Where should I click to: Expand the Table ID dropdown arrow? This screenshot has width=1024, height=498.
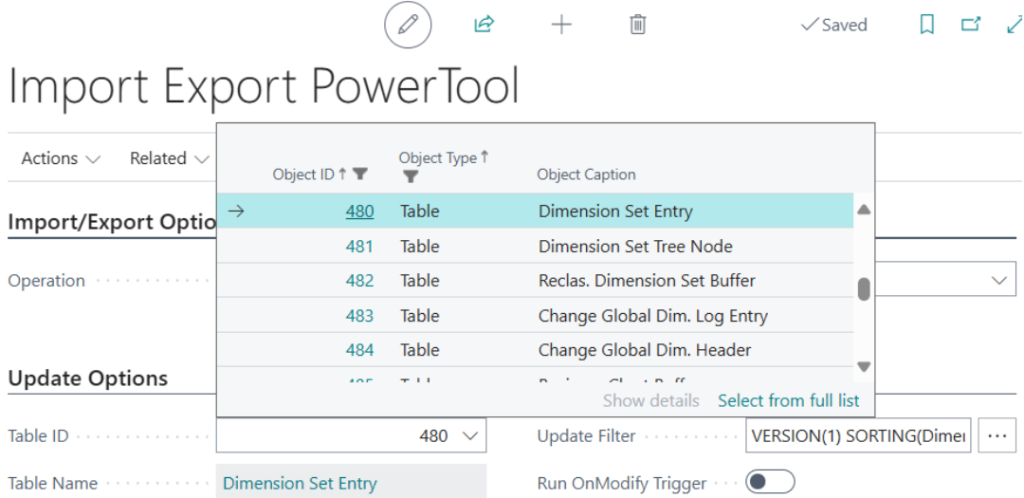coord(469,436)
